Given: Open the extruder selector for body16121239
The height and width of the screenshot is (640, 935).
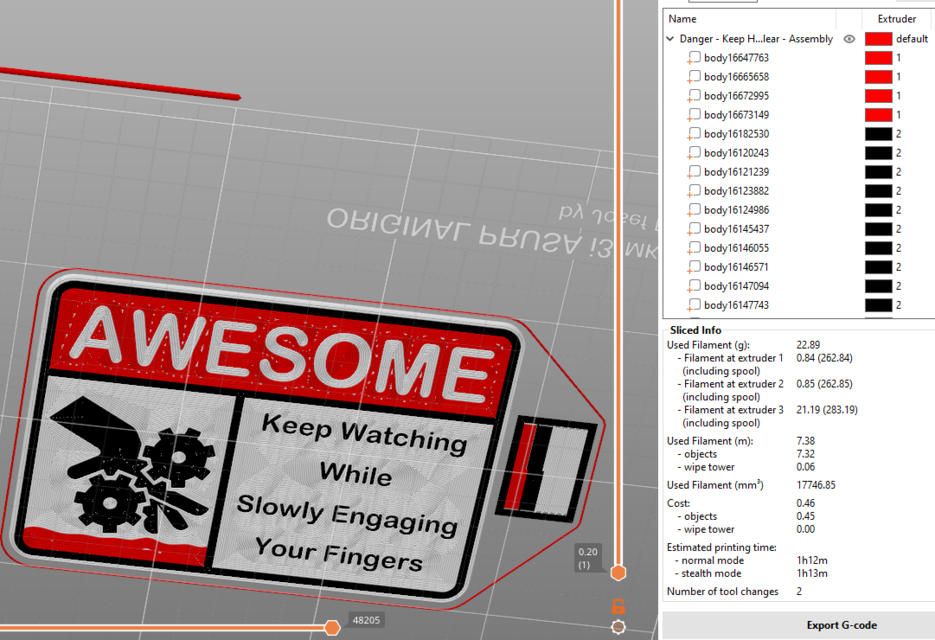Looking at the screenshot, I should click(877, 171).
